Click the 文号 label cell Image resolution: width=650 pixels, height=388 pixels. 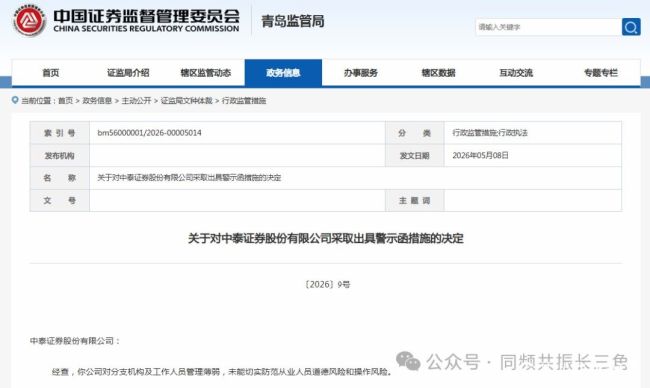pyautogui.click(x=60, y=201)
